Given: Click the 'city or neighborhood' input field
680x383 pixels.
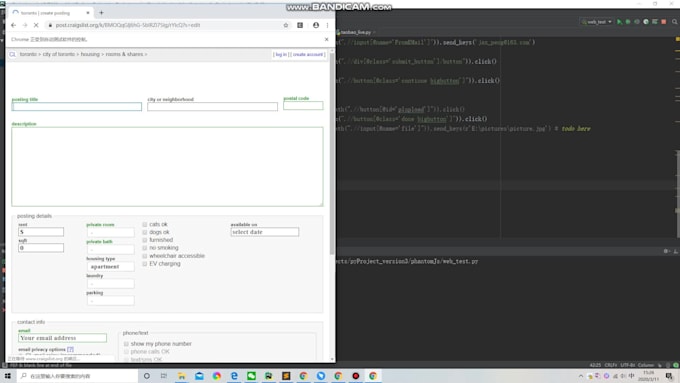Looking at the screenshot, I should click(x=212, y=107).
